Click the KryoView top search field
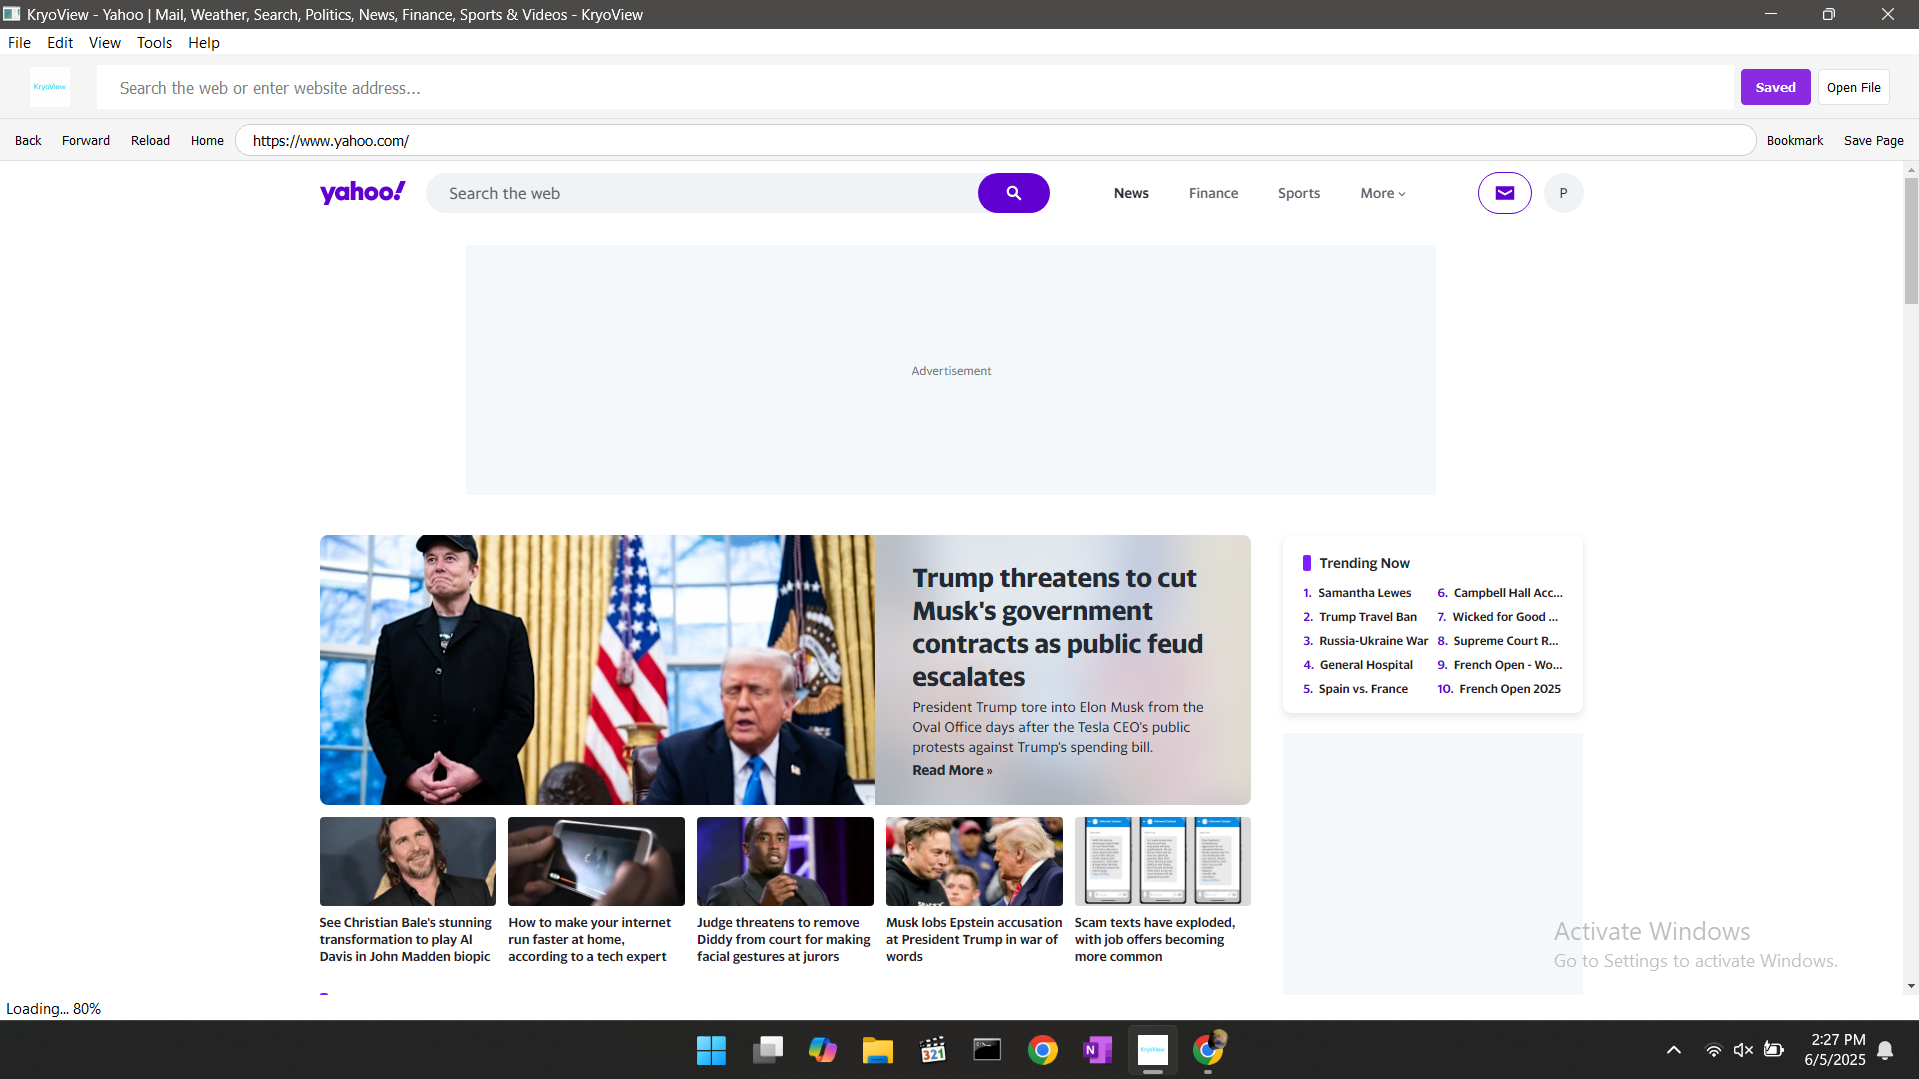The image size is (1919, 1079). 915,88
